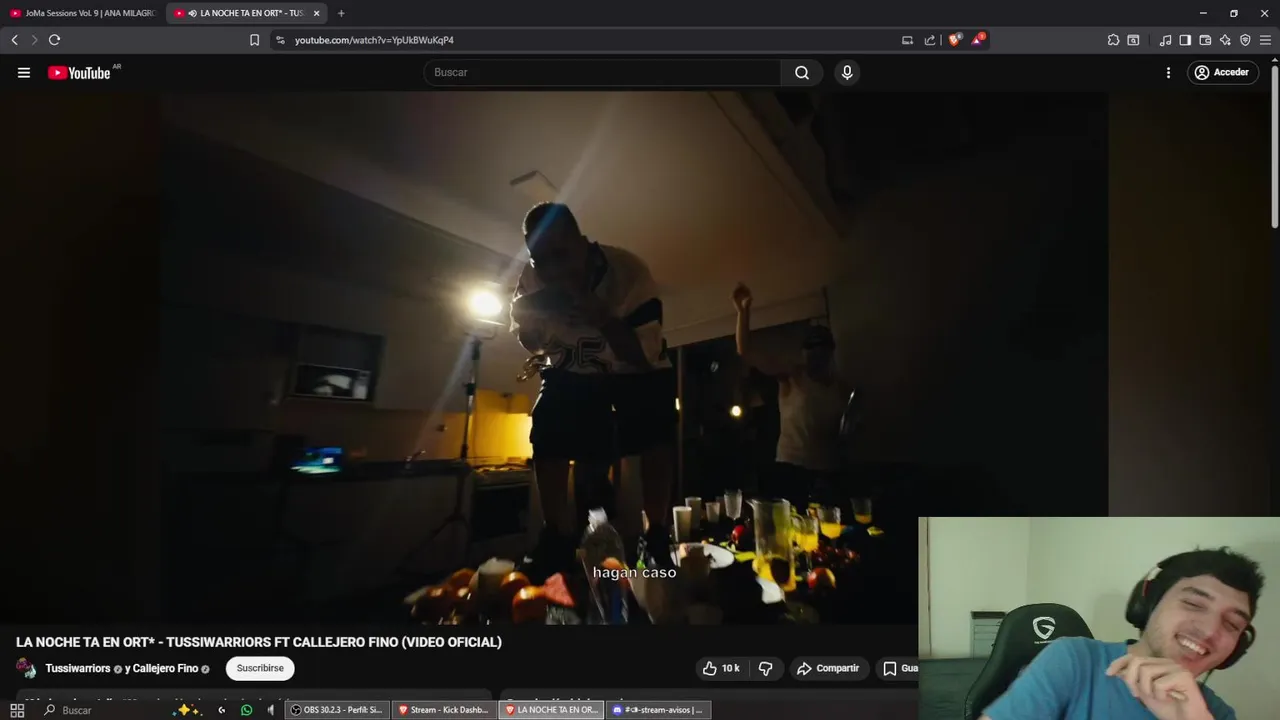Click the taskbar Buscar search box
This screenshot has height=720, width=1280.
tap(100, 710)
